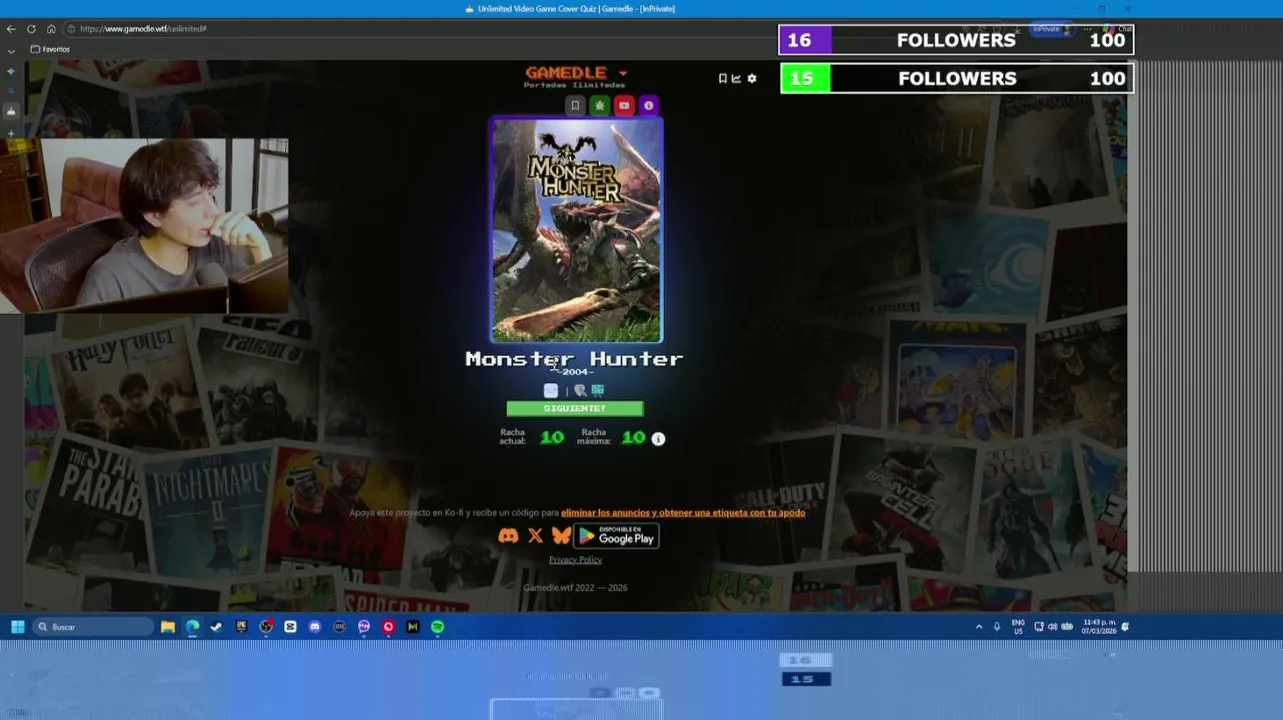Open the Bluesky butterfly icon in footer
The image size is (1283, 720).
(561, 536)
